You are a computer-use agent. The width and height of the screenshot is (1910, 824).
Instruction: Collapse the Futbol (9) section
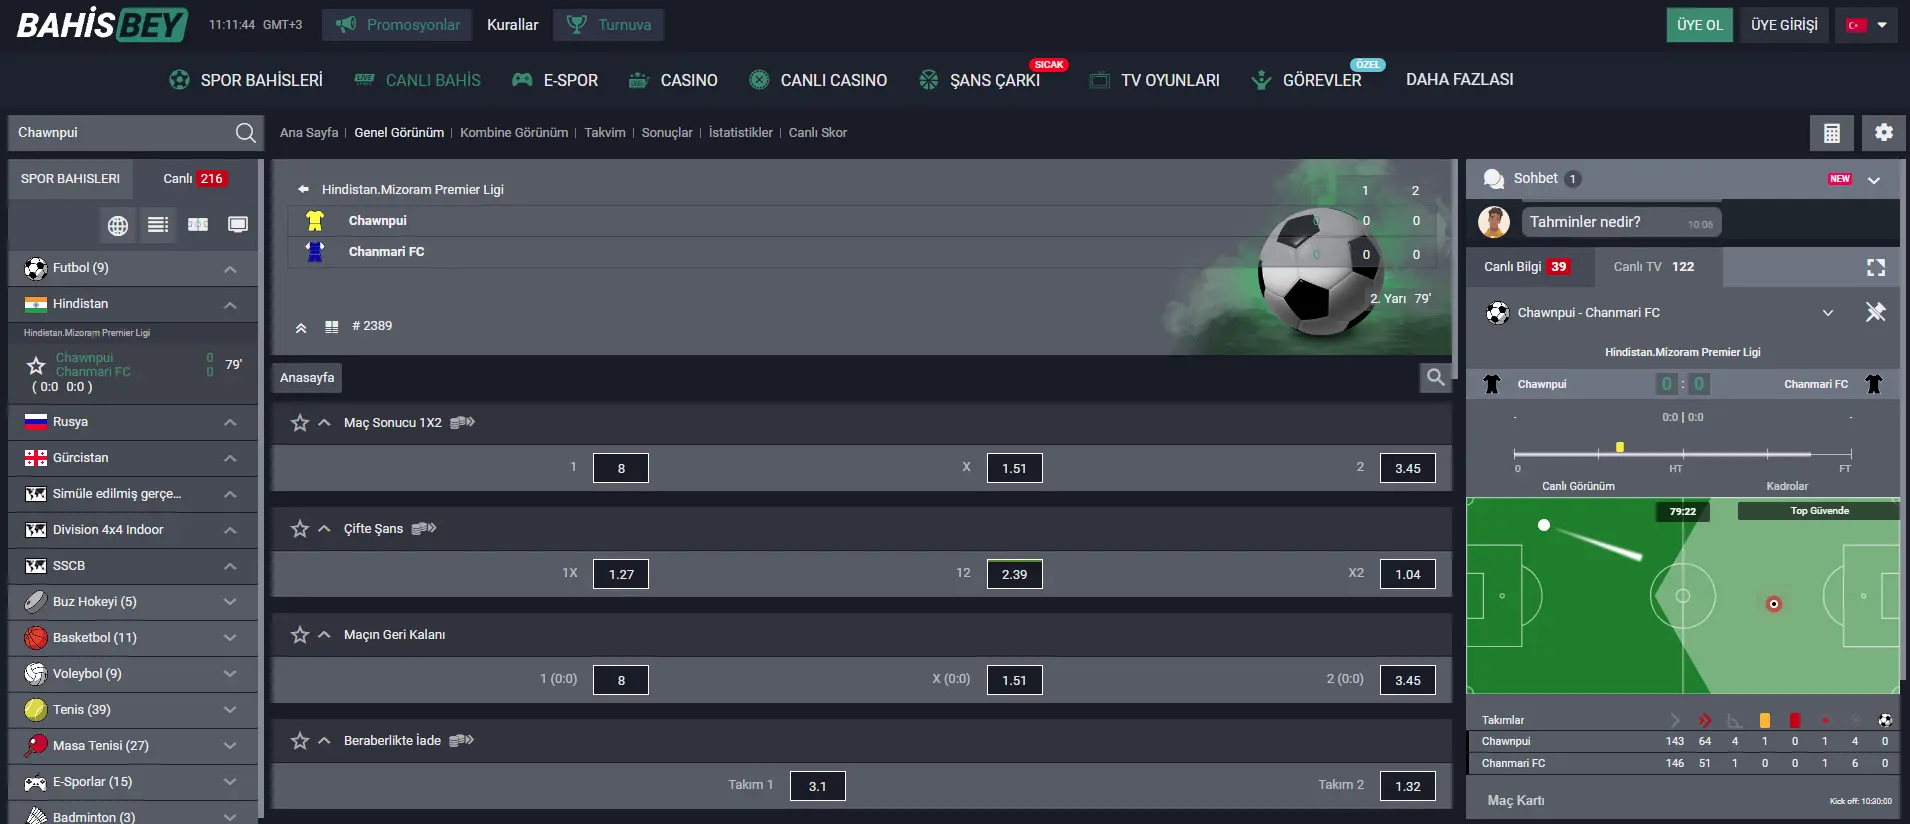click(x=230, y=269)
